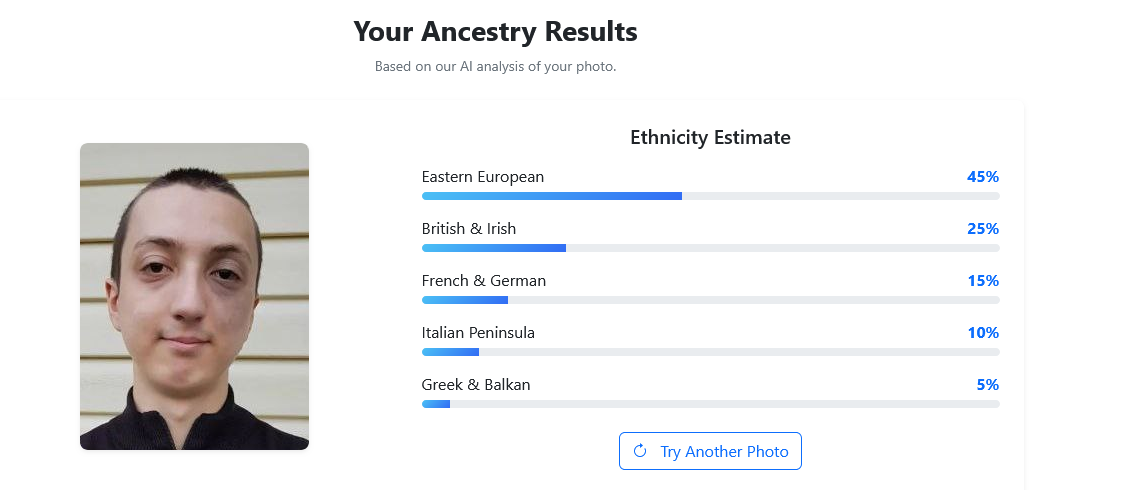Click the Eastern European progress bar
The image size is (1125, 490).
(x=710, y=196)
